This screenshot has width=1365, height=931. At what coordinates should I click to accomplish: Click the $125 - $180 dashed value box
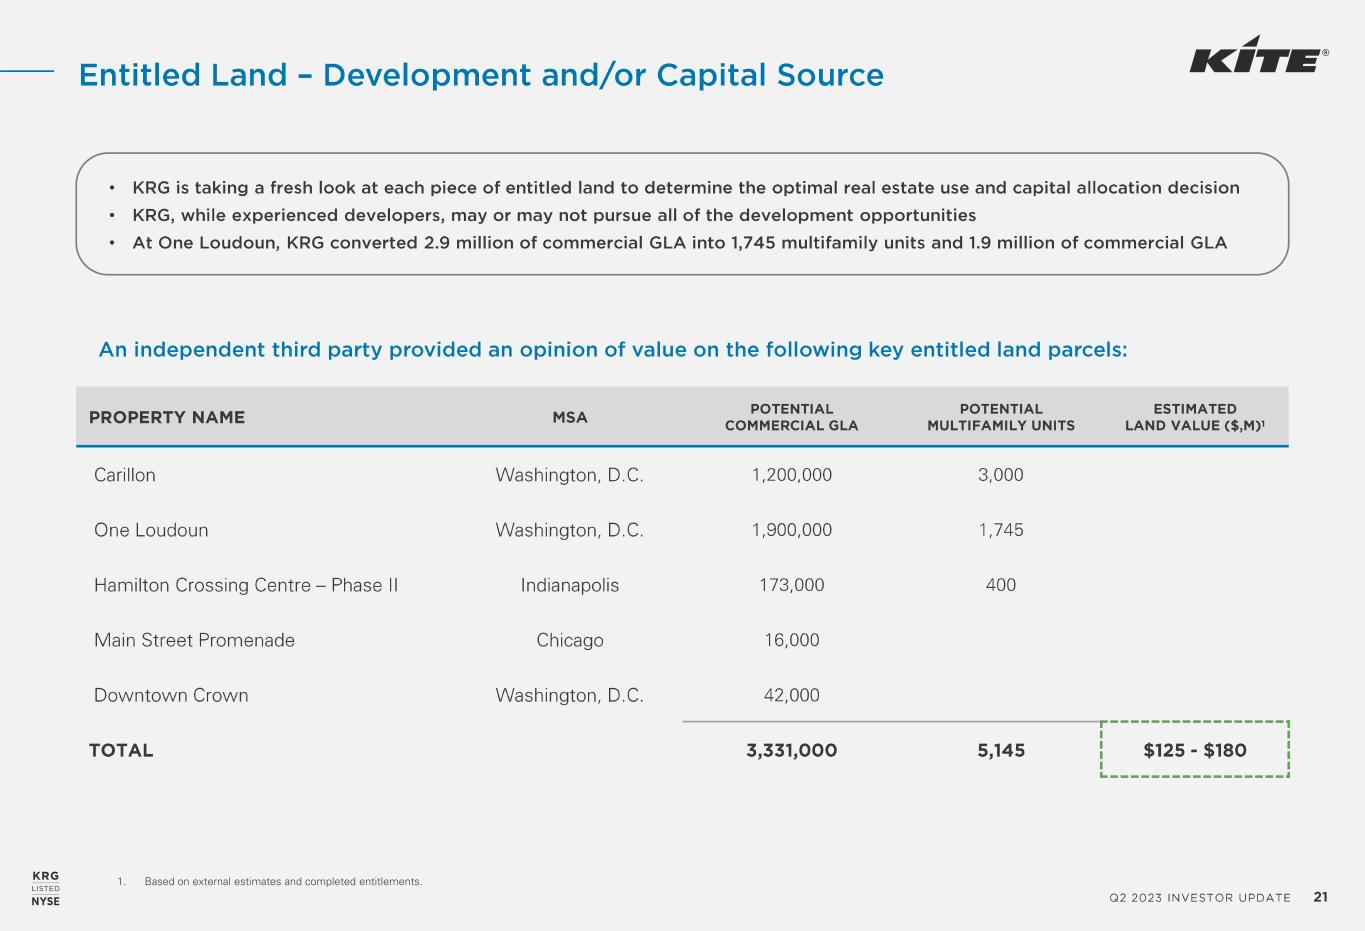[1194, 750]
